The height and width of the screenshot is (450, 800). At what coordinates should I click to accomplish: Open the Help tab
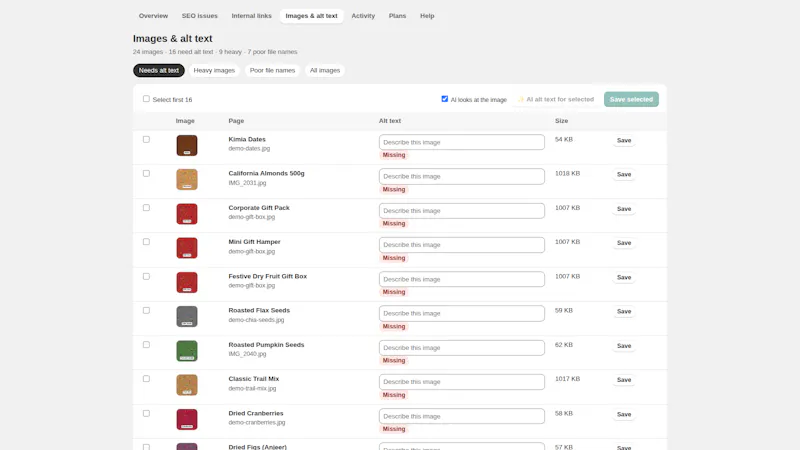[x=427, y=16]
